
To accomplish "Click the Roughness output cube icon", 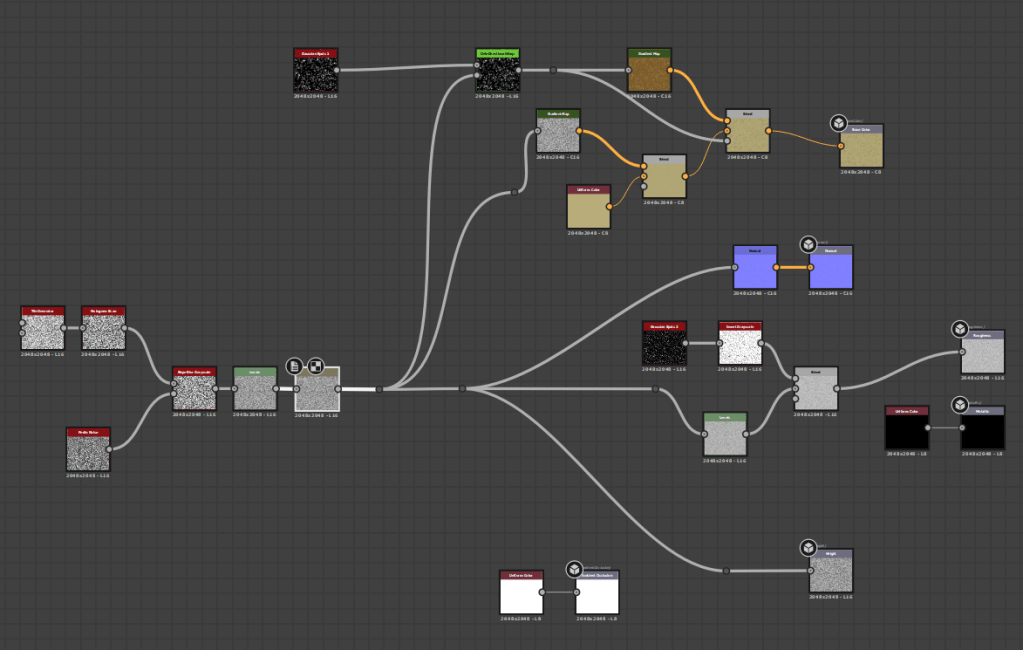I will click(959, 329).
